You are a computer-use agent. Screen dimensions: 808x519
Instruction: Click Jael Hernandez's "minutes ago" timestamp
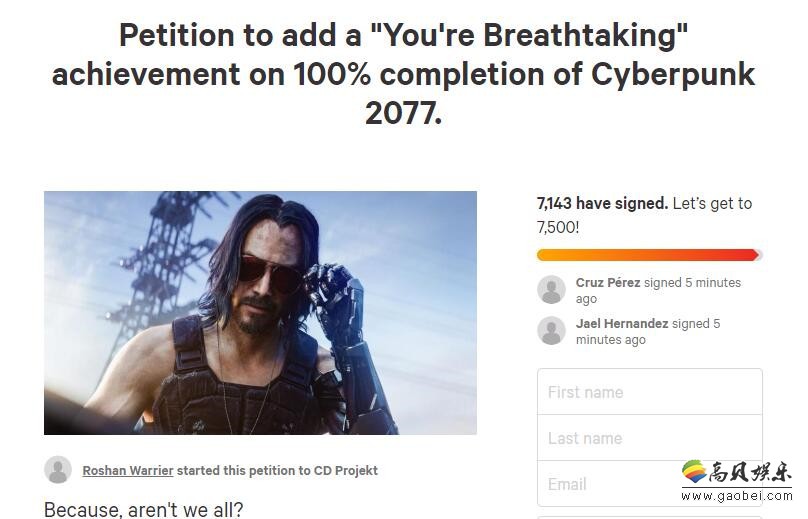(x=610, y=340)
